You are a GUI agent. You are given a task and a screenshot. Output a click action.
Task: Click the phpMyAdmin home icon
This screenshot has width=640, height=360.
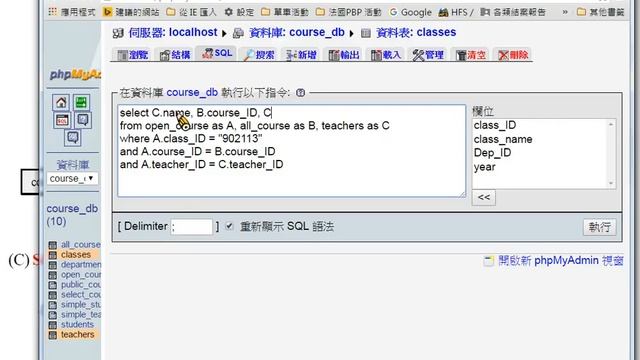61,102
